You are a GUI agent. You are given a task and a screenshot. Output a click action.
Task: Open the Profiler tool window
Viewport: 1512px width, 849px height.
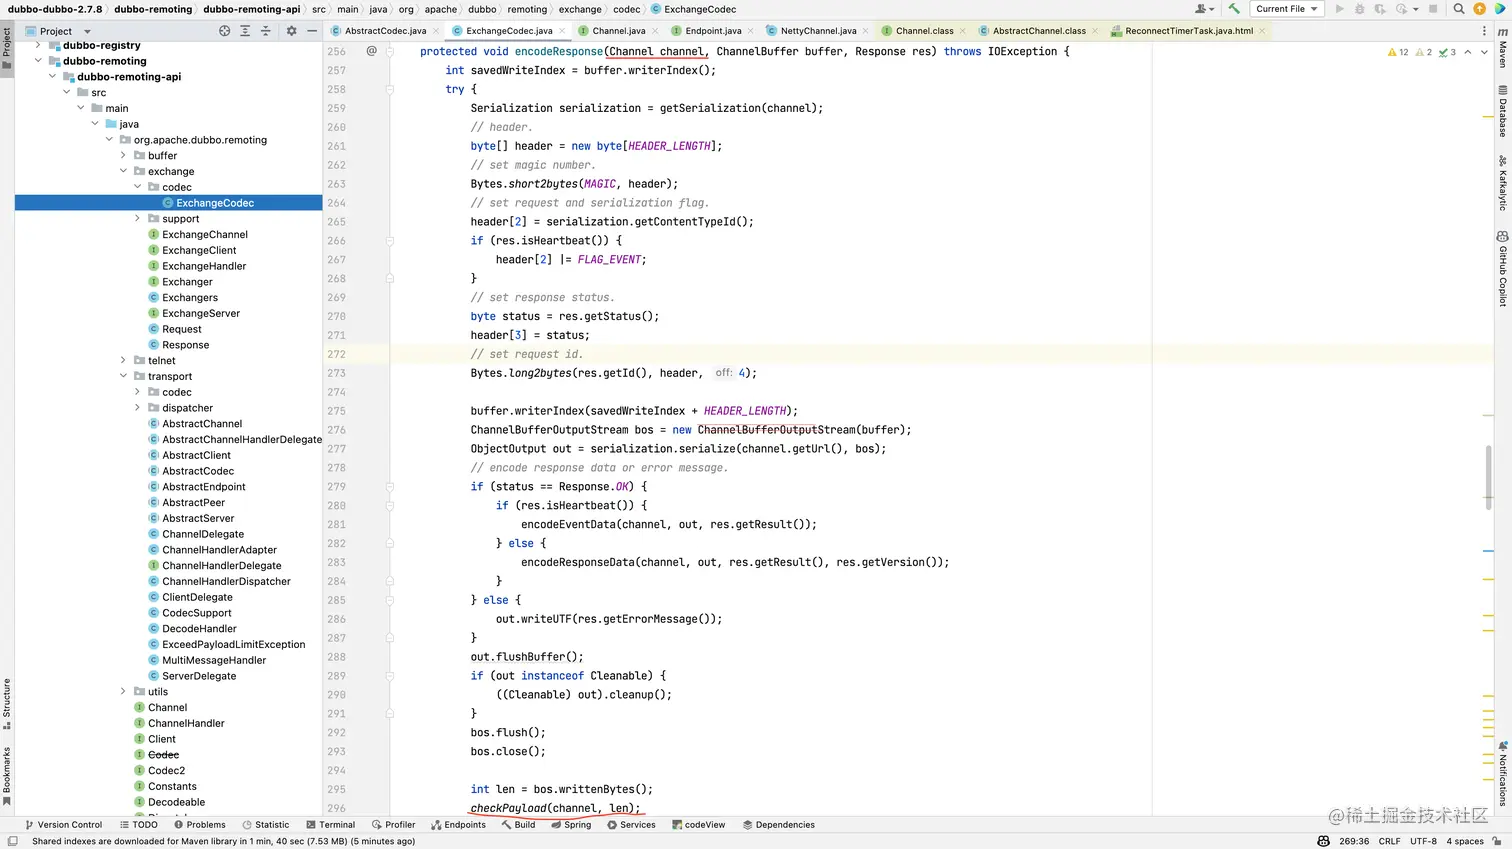(x=392, y=825)
